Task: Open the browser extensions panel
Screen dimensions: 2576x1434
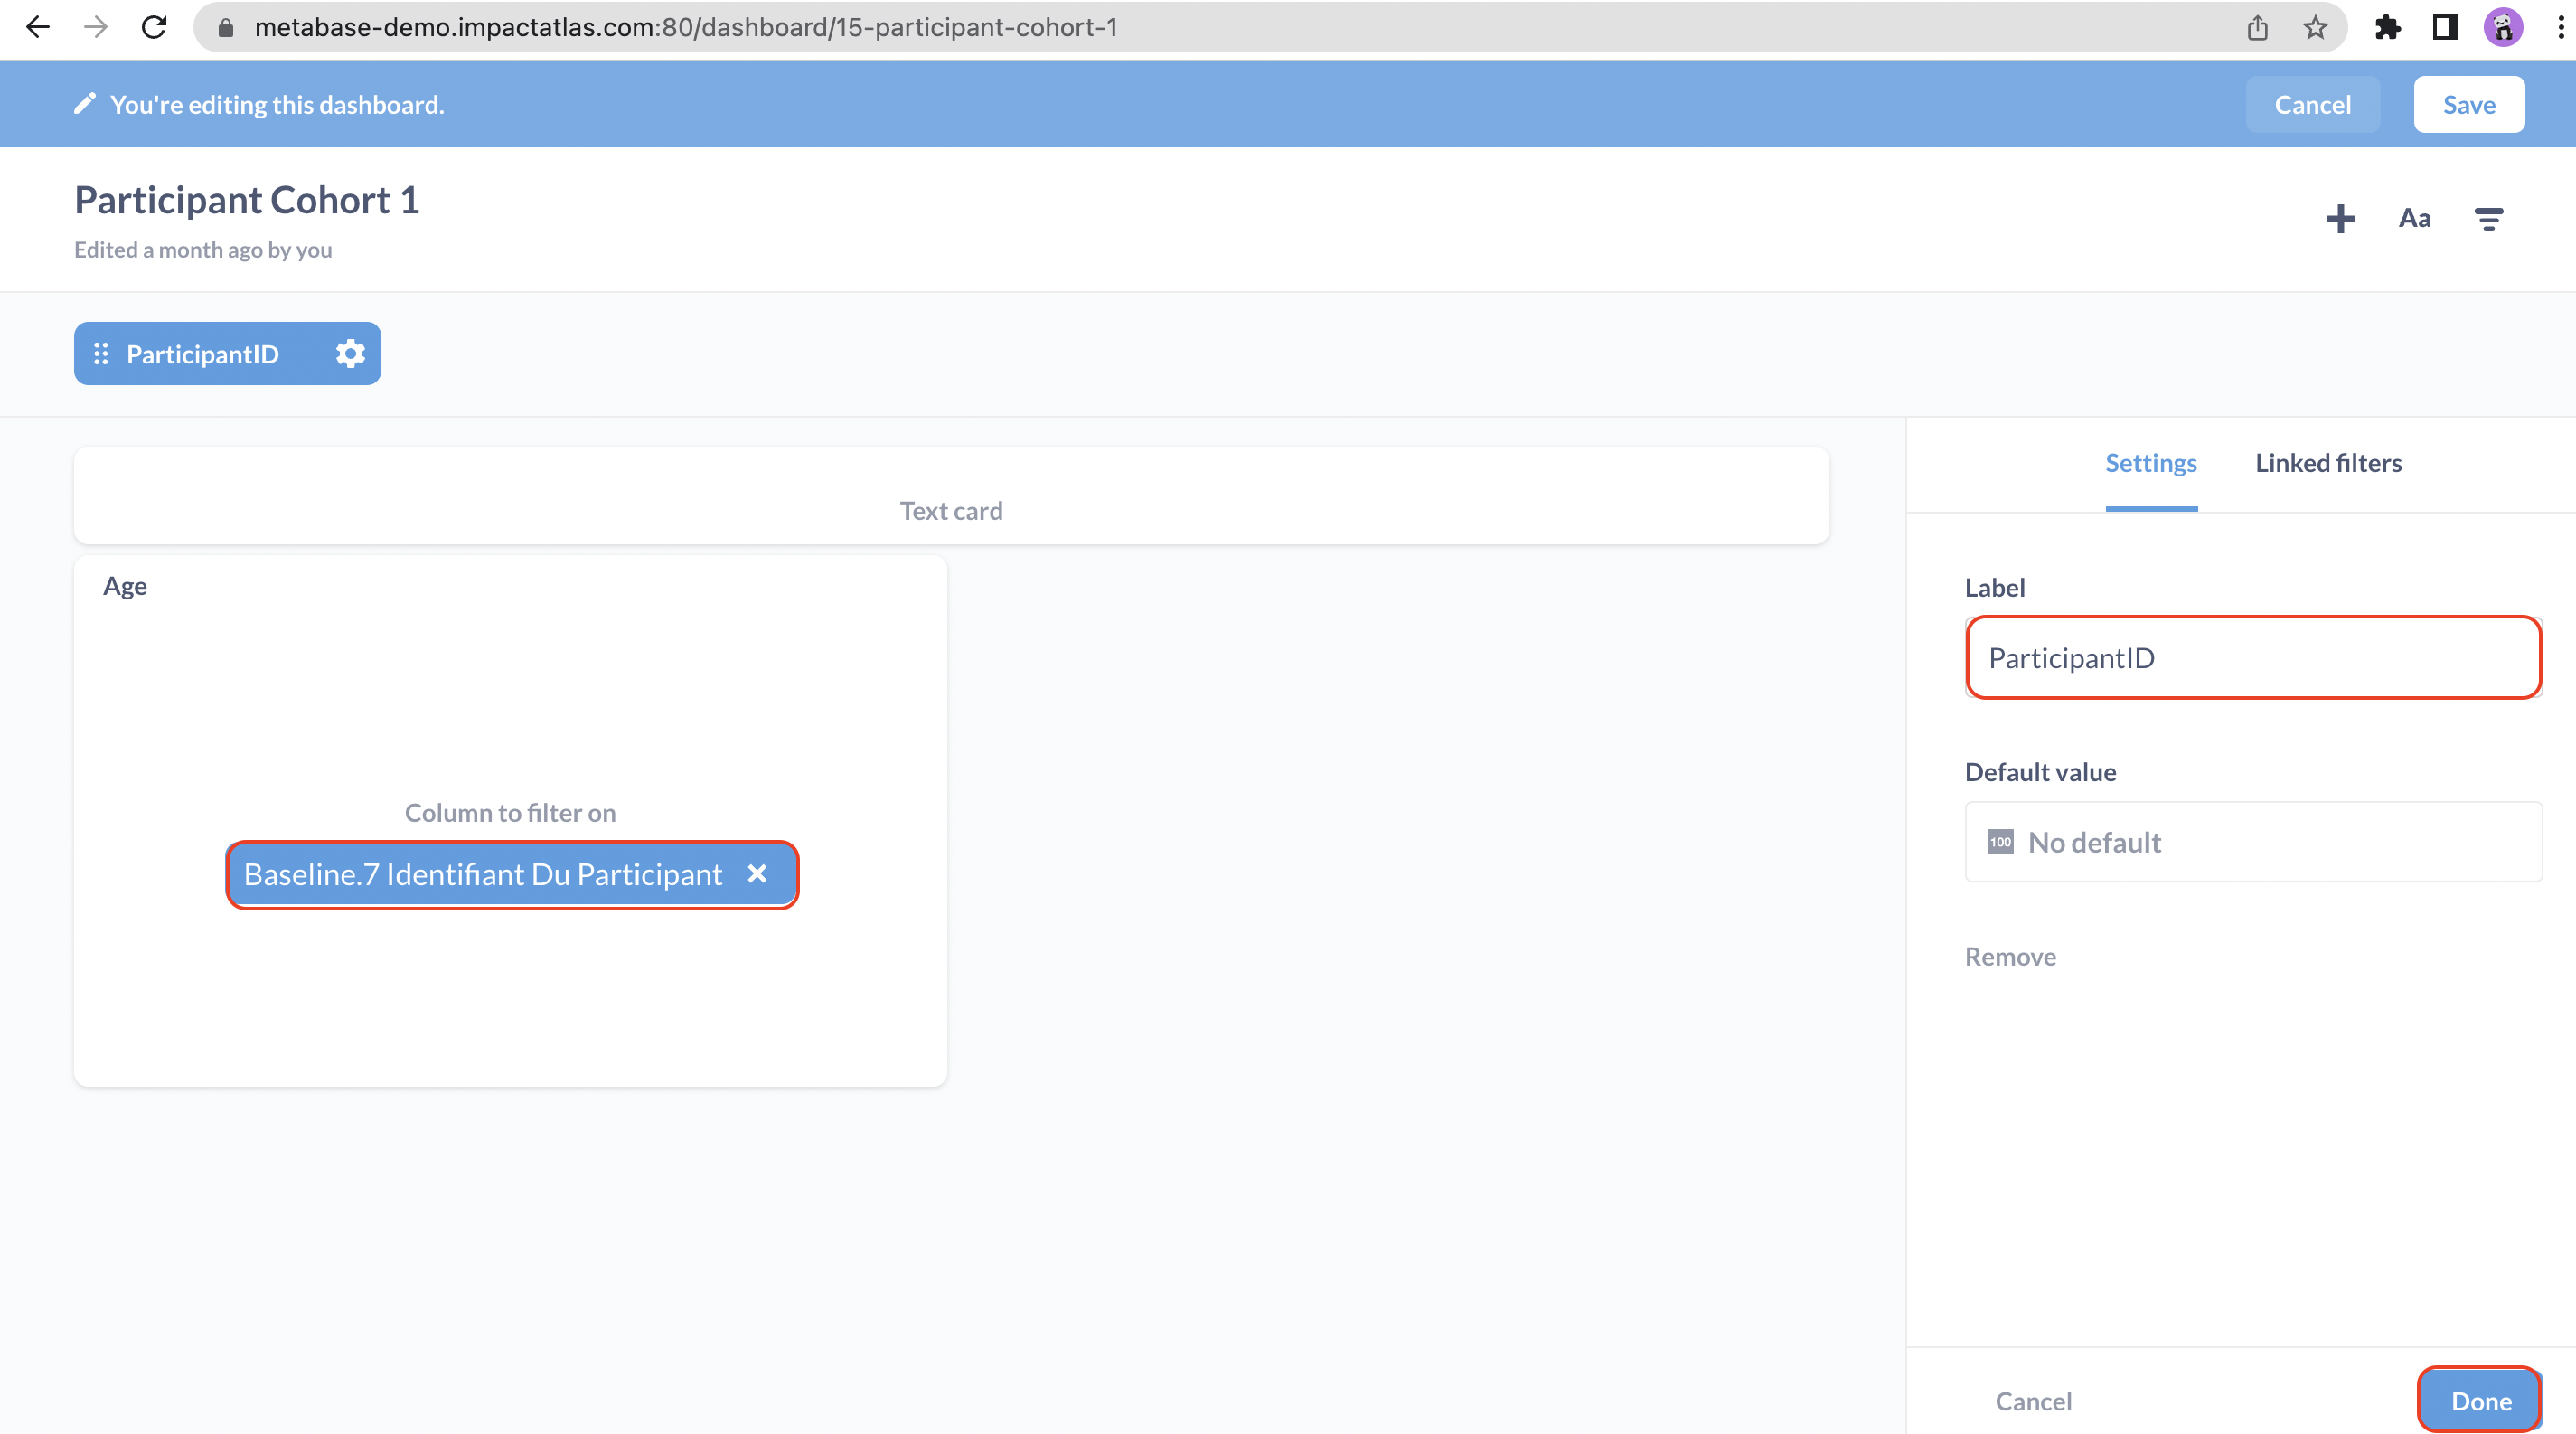Action: 2388,27
